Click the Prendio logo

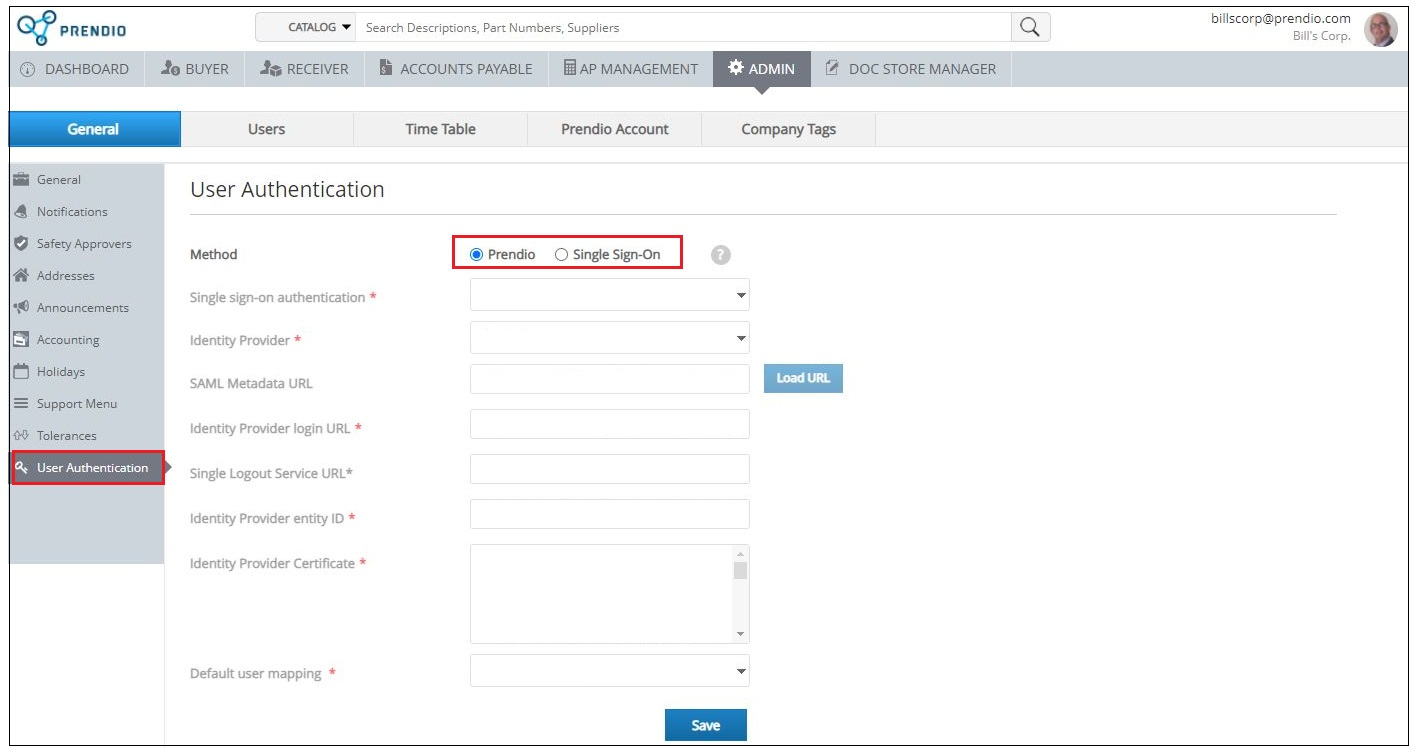click(x=72, y=28)
